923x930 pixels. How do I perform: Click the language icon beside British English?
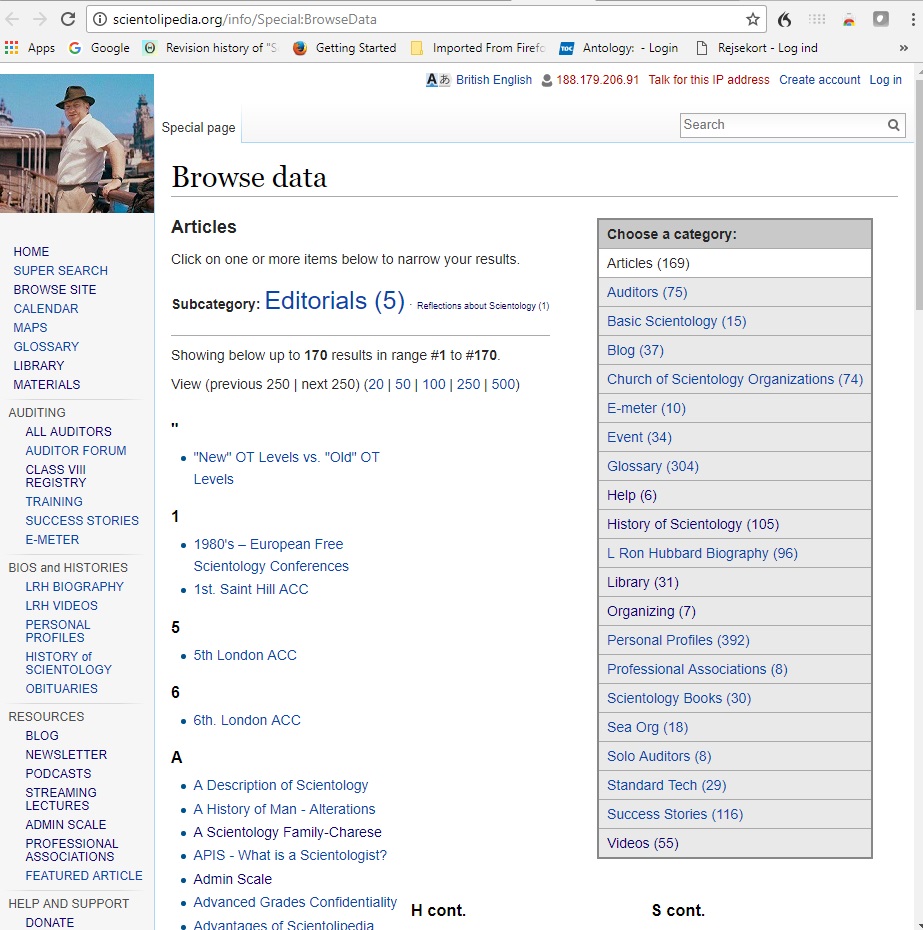(x=438, y=80)
